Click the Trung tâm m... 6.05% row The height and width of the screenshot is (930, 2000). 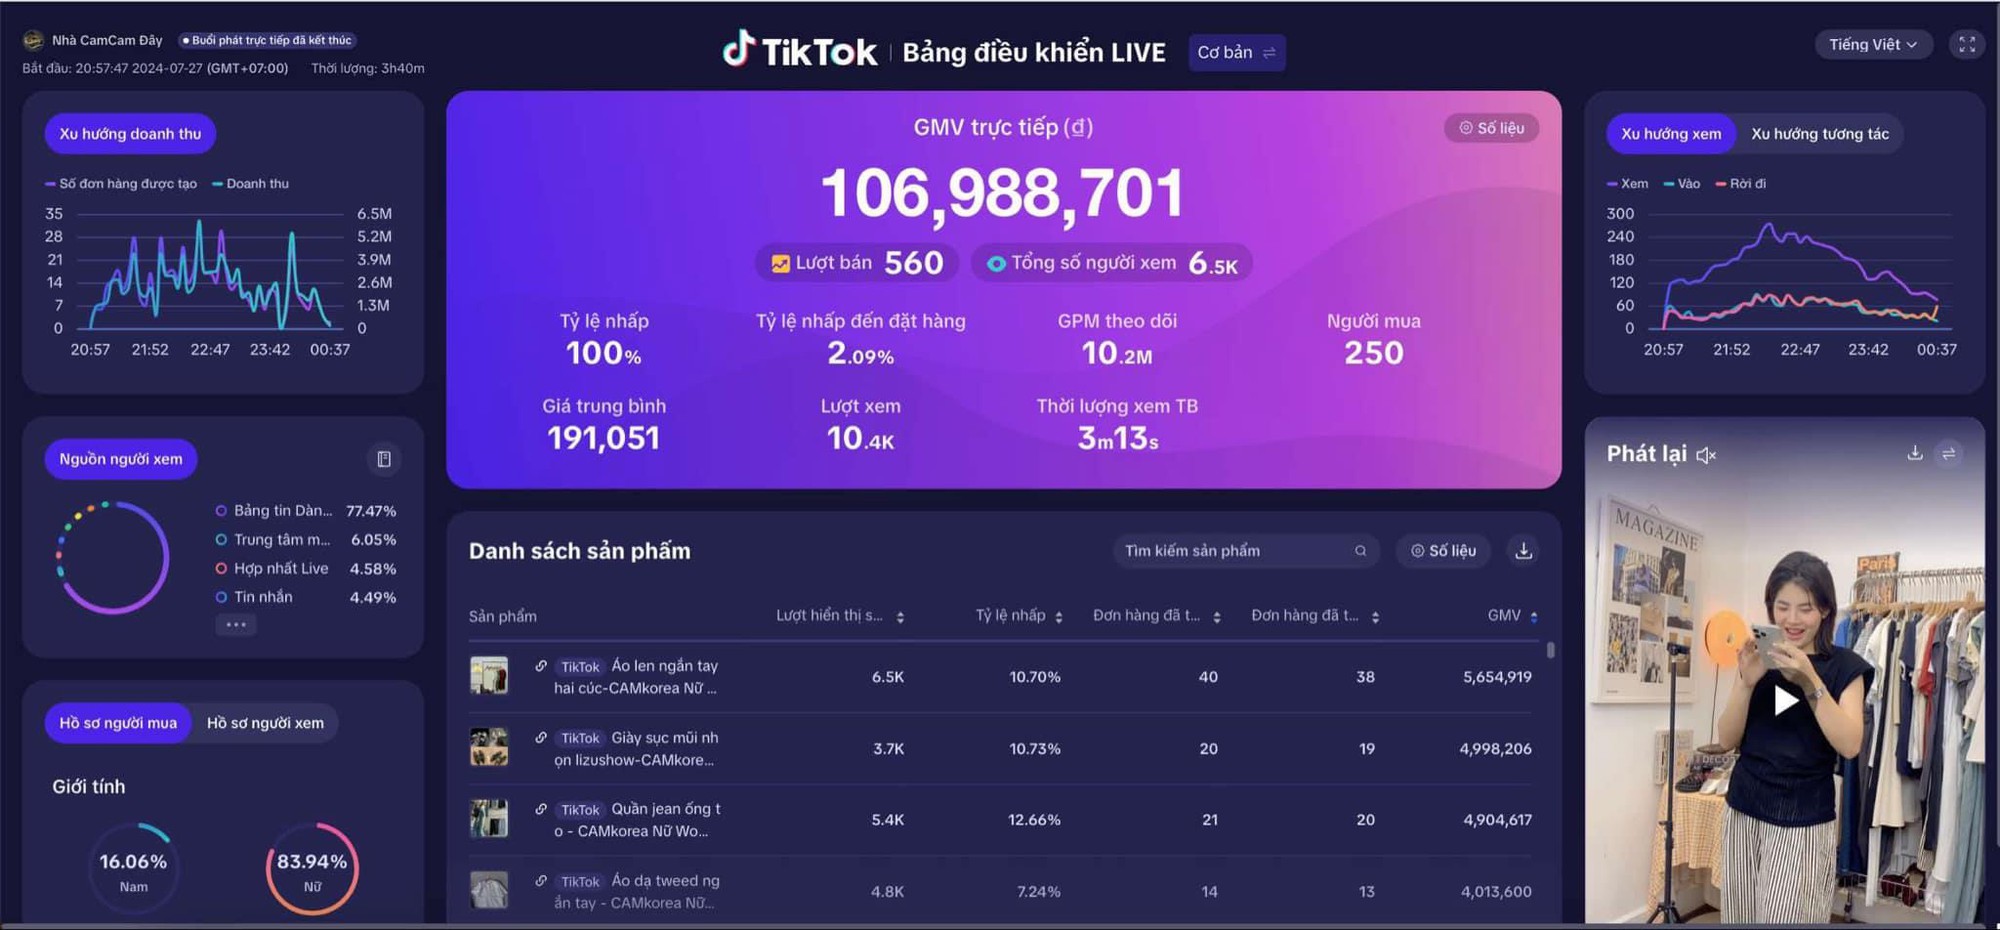306,540
